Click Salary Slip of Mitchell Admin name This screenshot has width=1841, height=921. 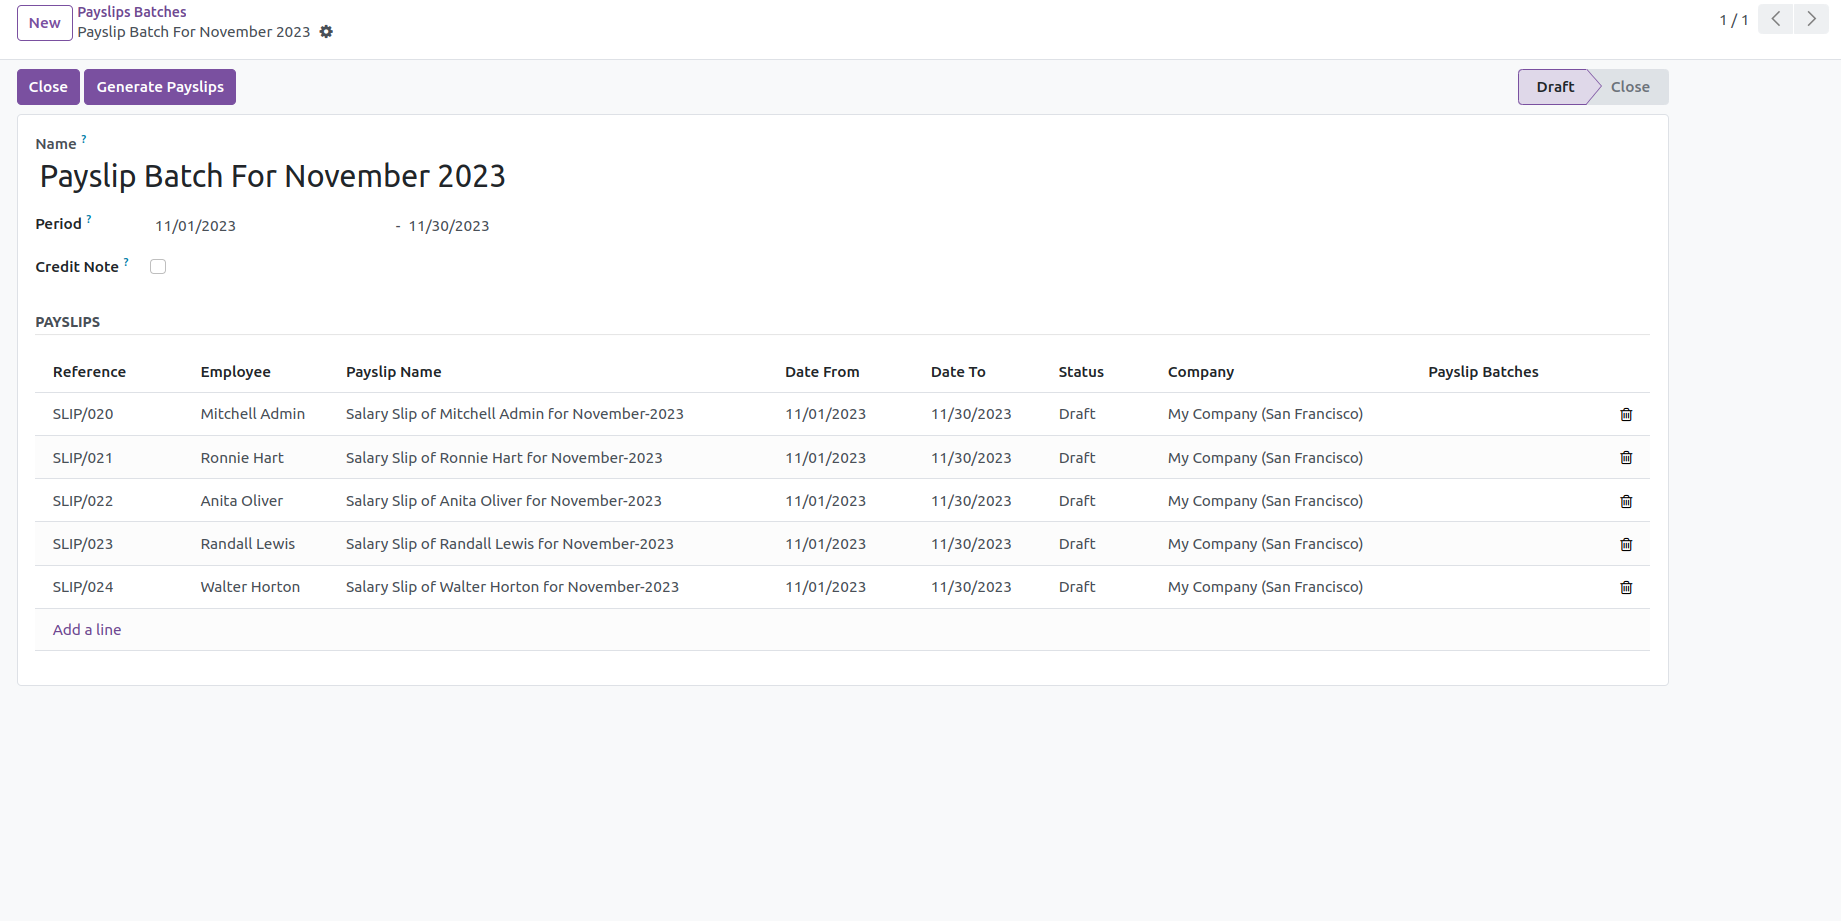tap(515, 414)
